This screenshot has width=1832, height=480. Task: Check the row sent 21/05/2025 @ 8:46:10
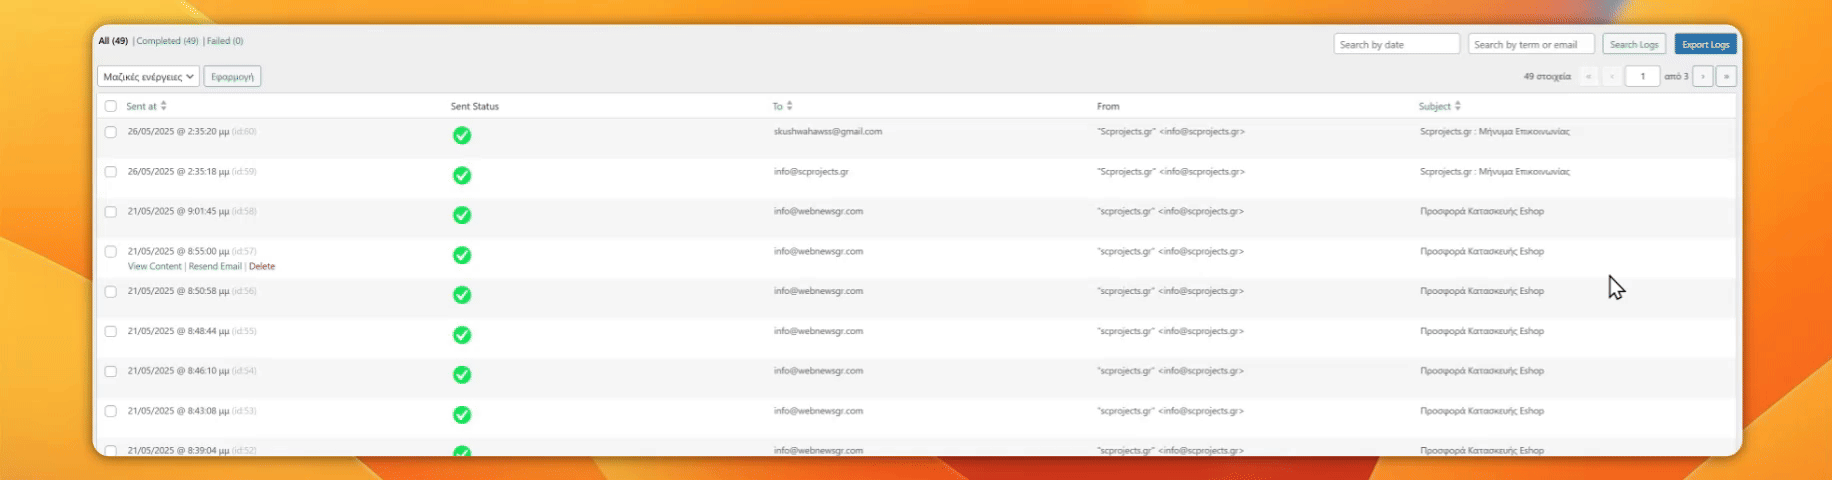(111, 371)
